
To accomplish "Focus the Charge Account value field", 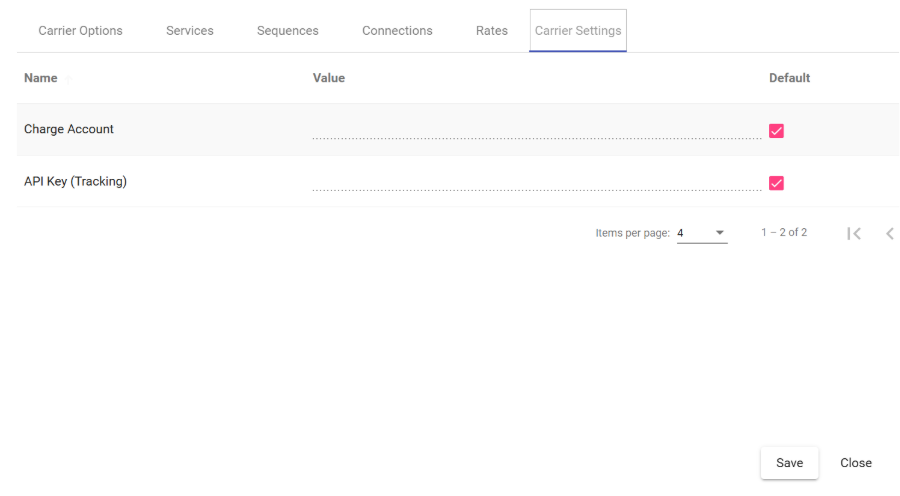I will coord(536,130).
